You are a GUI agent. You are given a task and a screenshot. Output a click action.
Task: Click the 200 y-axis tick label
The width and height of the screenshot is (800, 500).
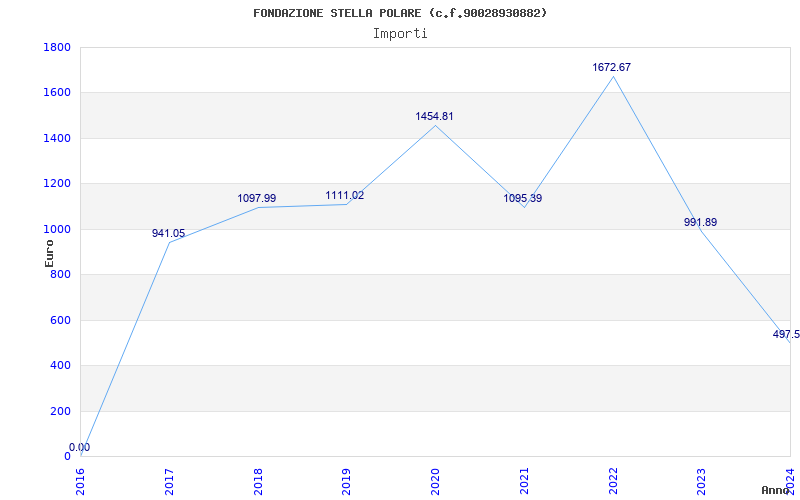(60, 411)
